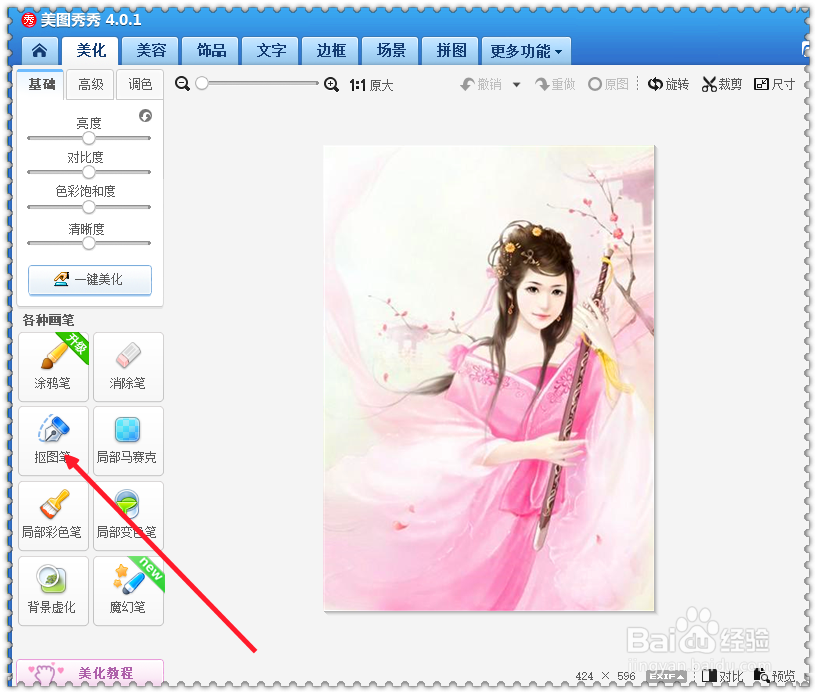Click the 撤销 undo button

pos(481,84)
